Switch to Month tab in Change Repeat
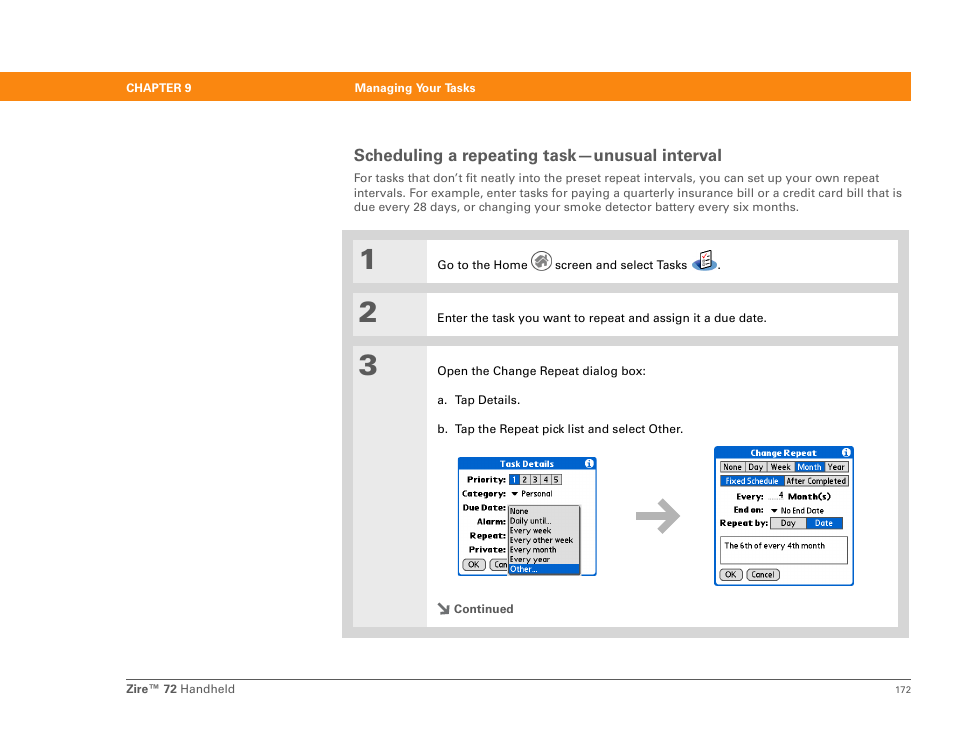The height and width of the screenshot is (738, 954). click(x=809, y=467)
